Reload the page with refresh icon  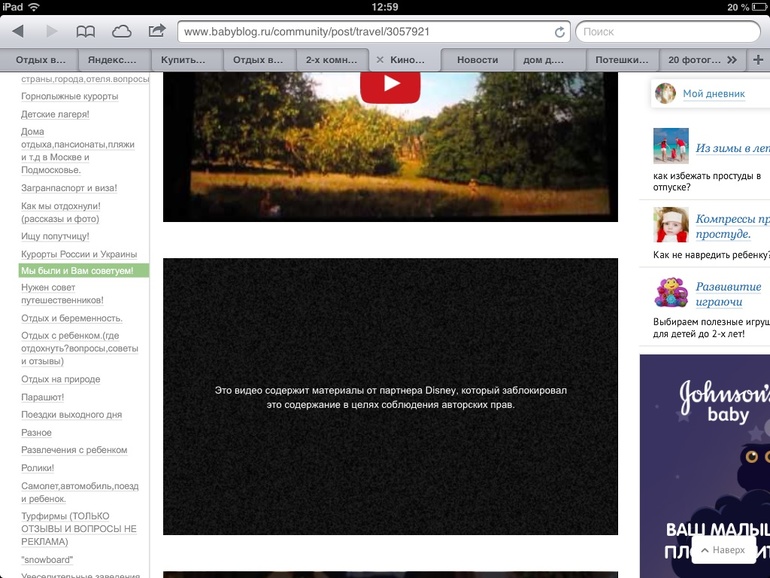[559, 32]
